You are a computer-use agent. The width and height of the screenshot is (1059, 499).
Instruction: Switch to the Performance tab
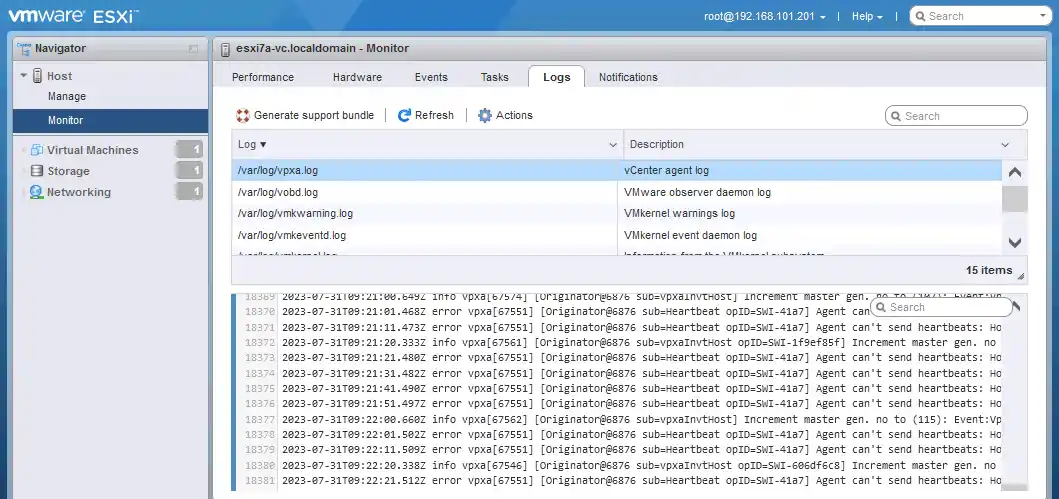(263, 77)
